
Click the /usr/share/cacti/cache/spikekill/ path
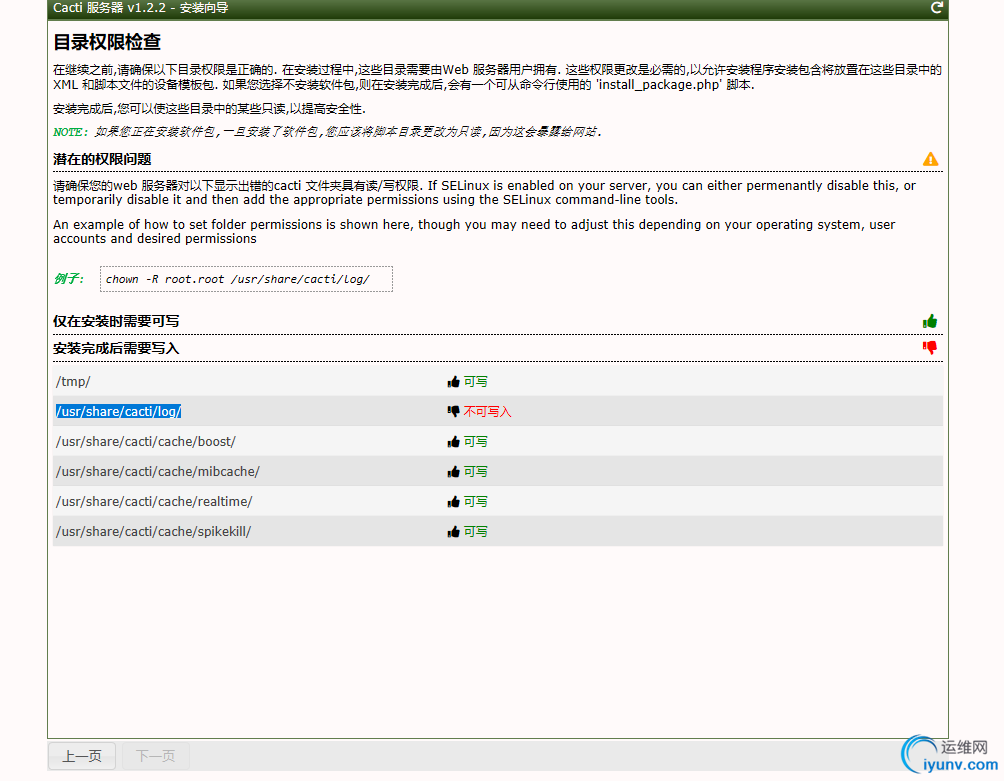[x=154, y=532]
